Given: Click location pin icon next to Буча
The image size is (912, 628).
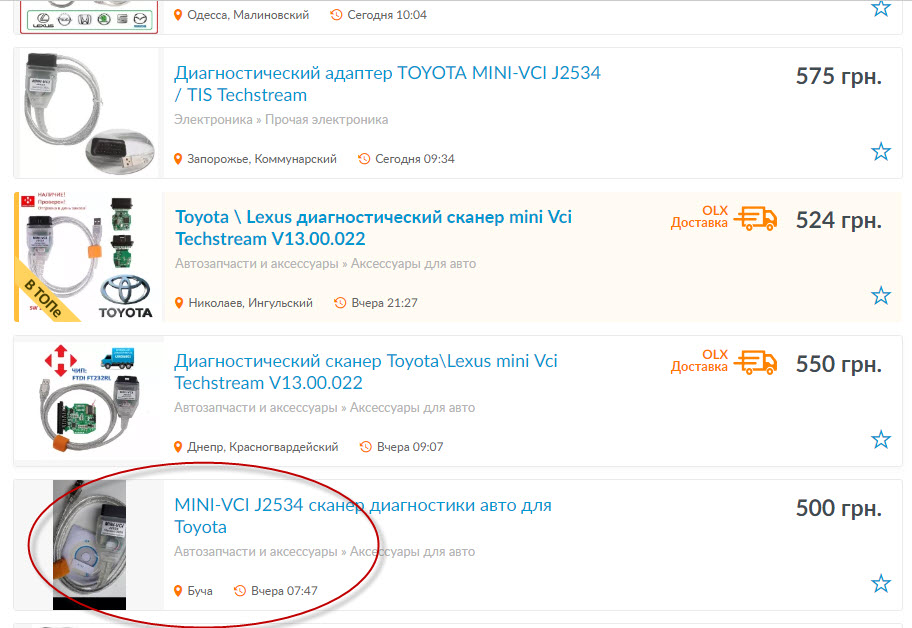Looking at the screenshot, I should click(179, 591).
